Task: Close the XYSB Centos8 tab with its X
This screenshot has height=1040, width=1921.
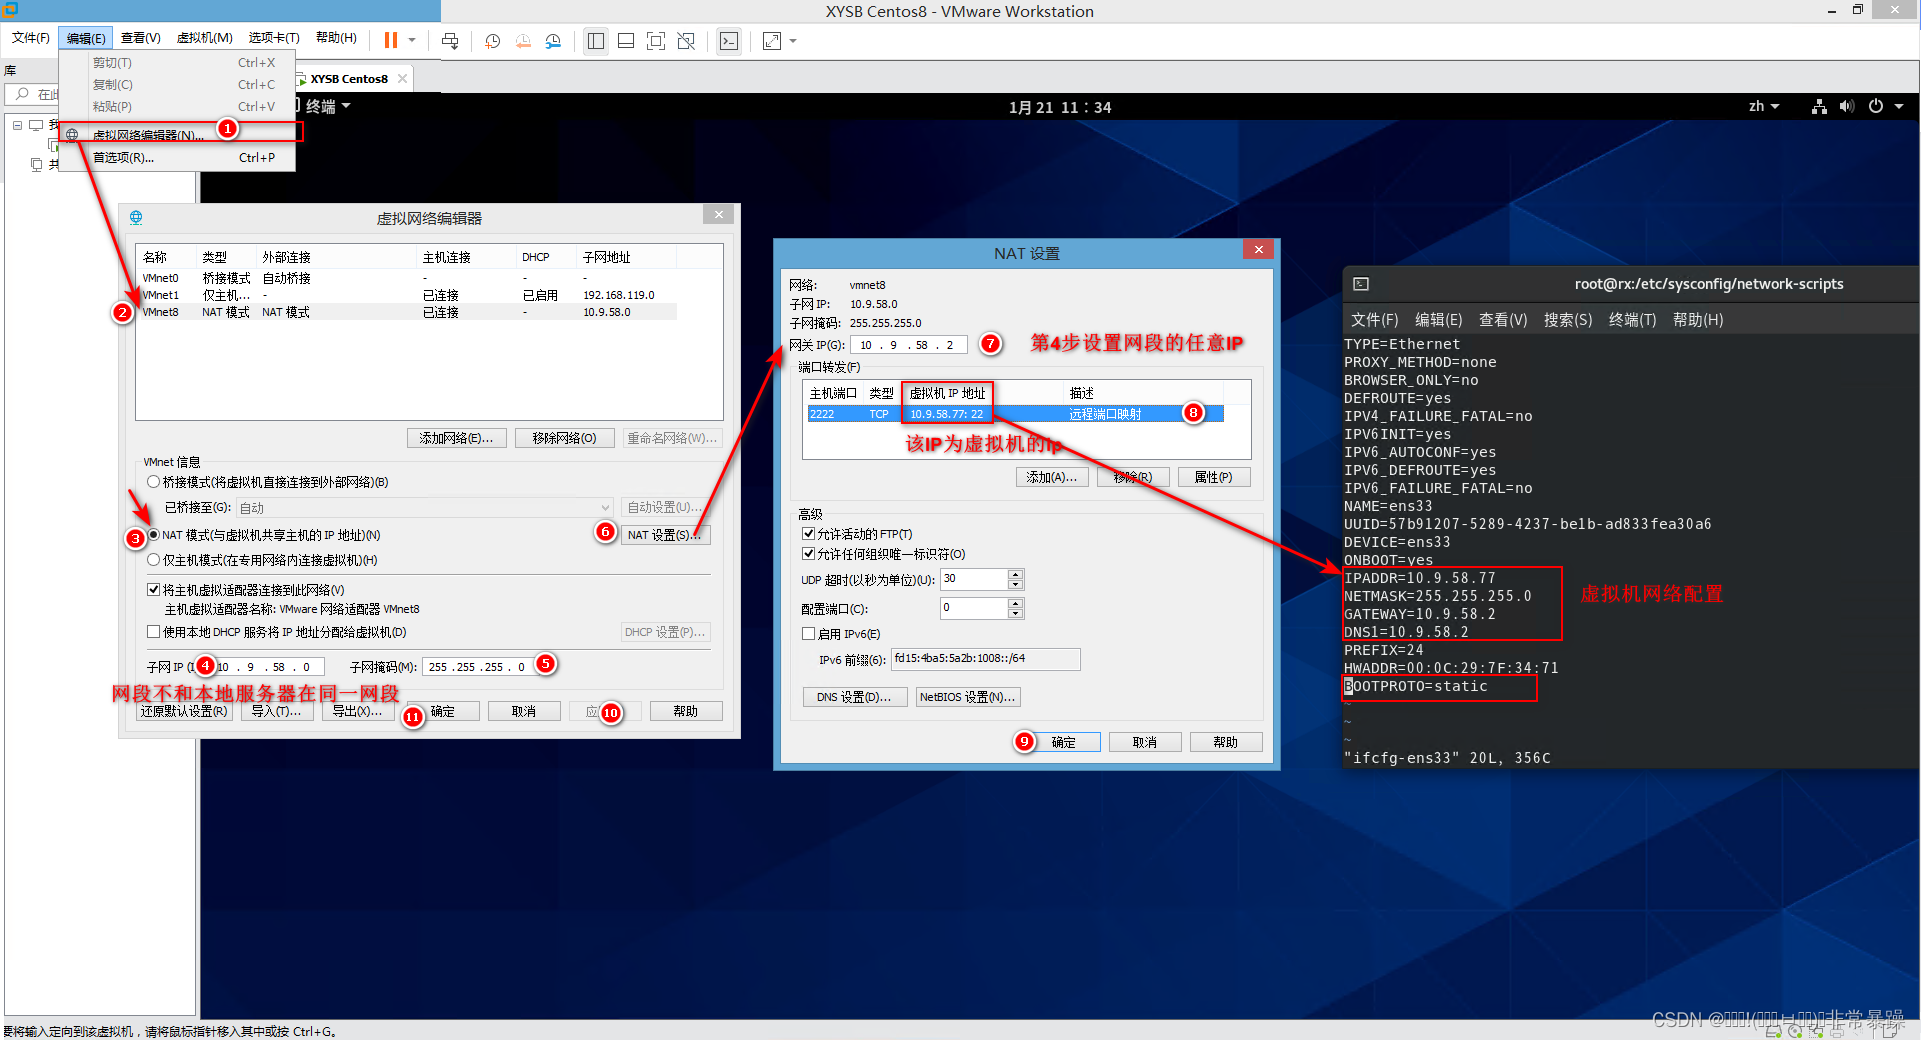Action: point(402,78)
